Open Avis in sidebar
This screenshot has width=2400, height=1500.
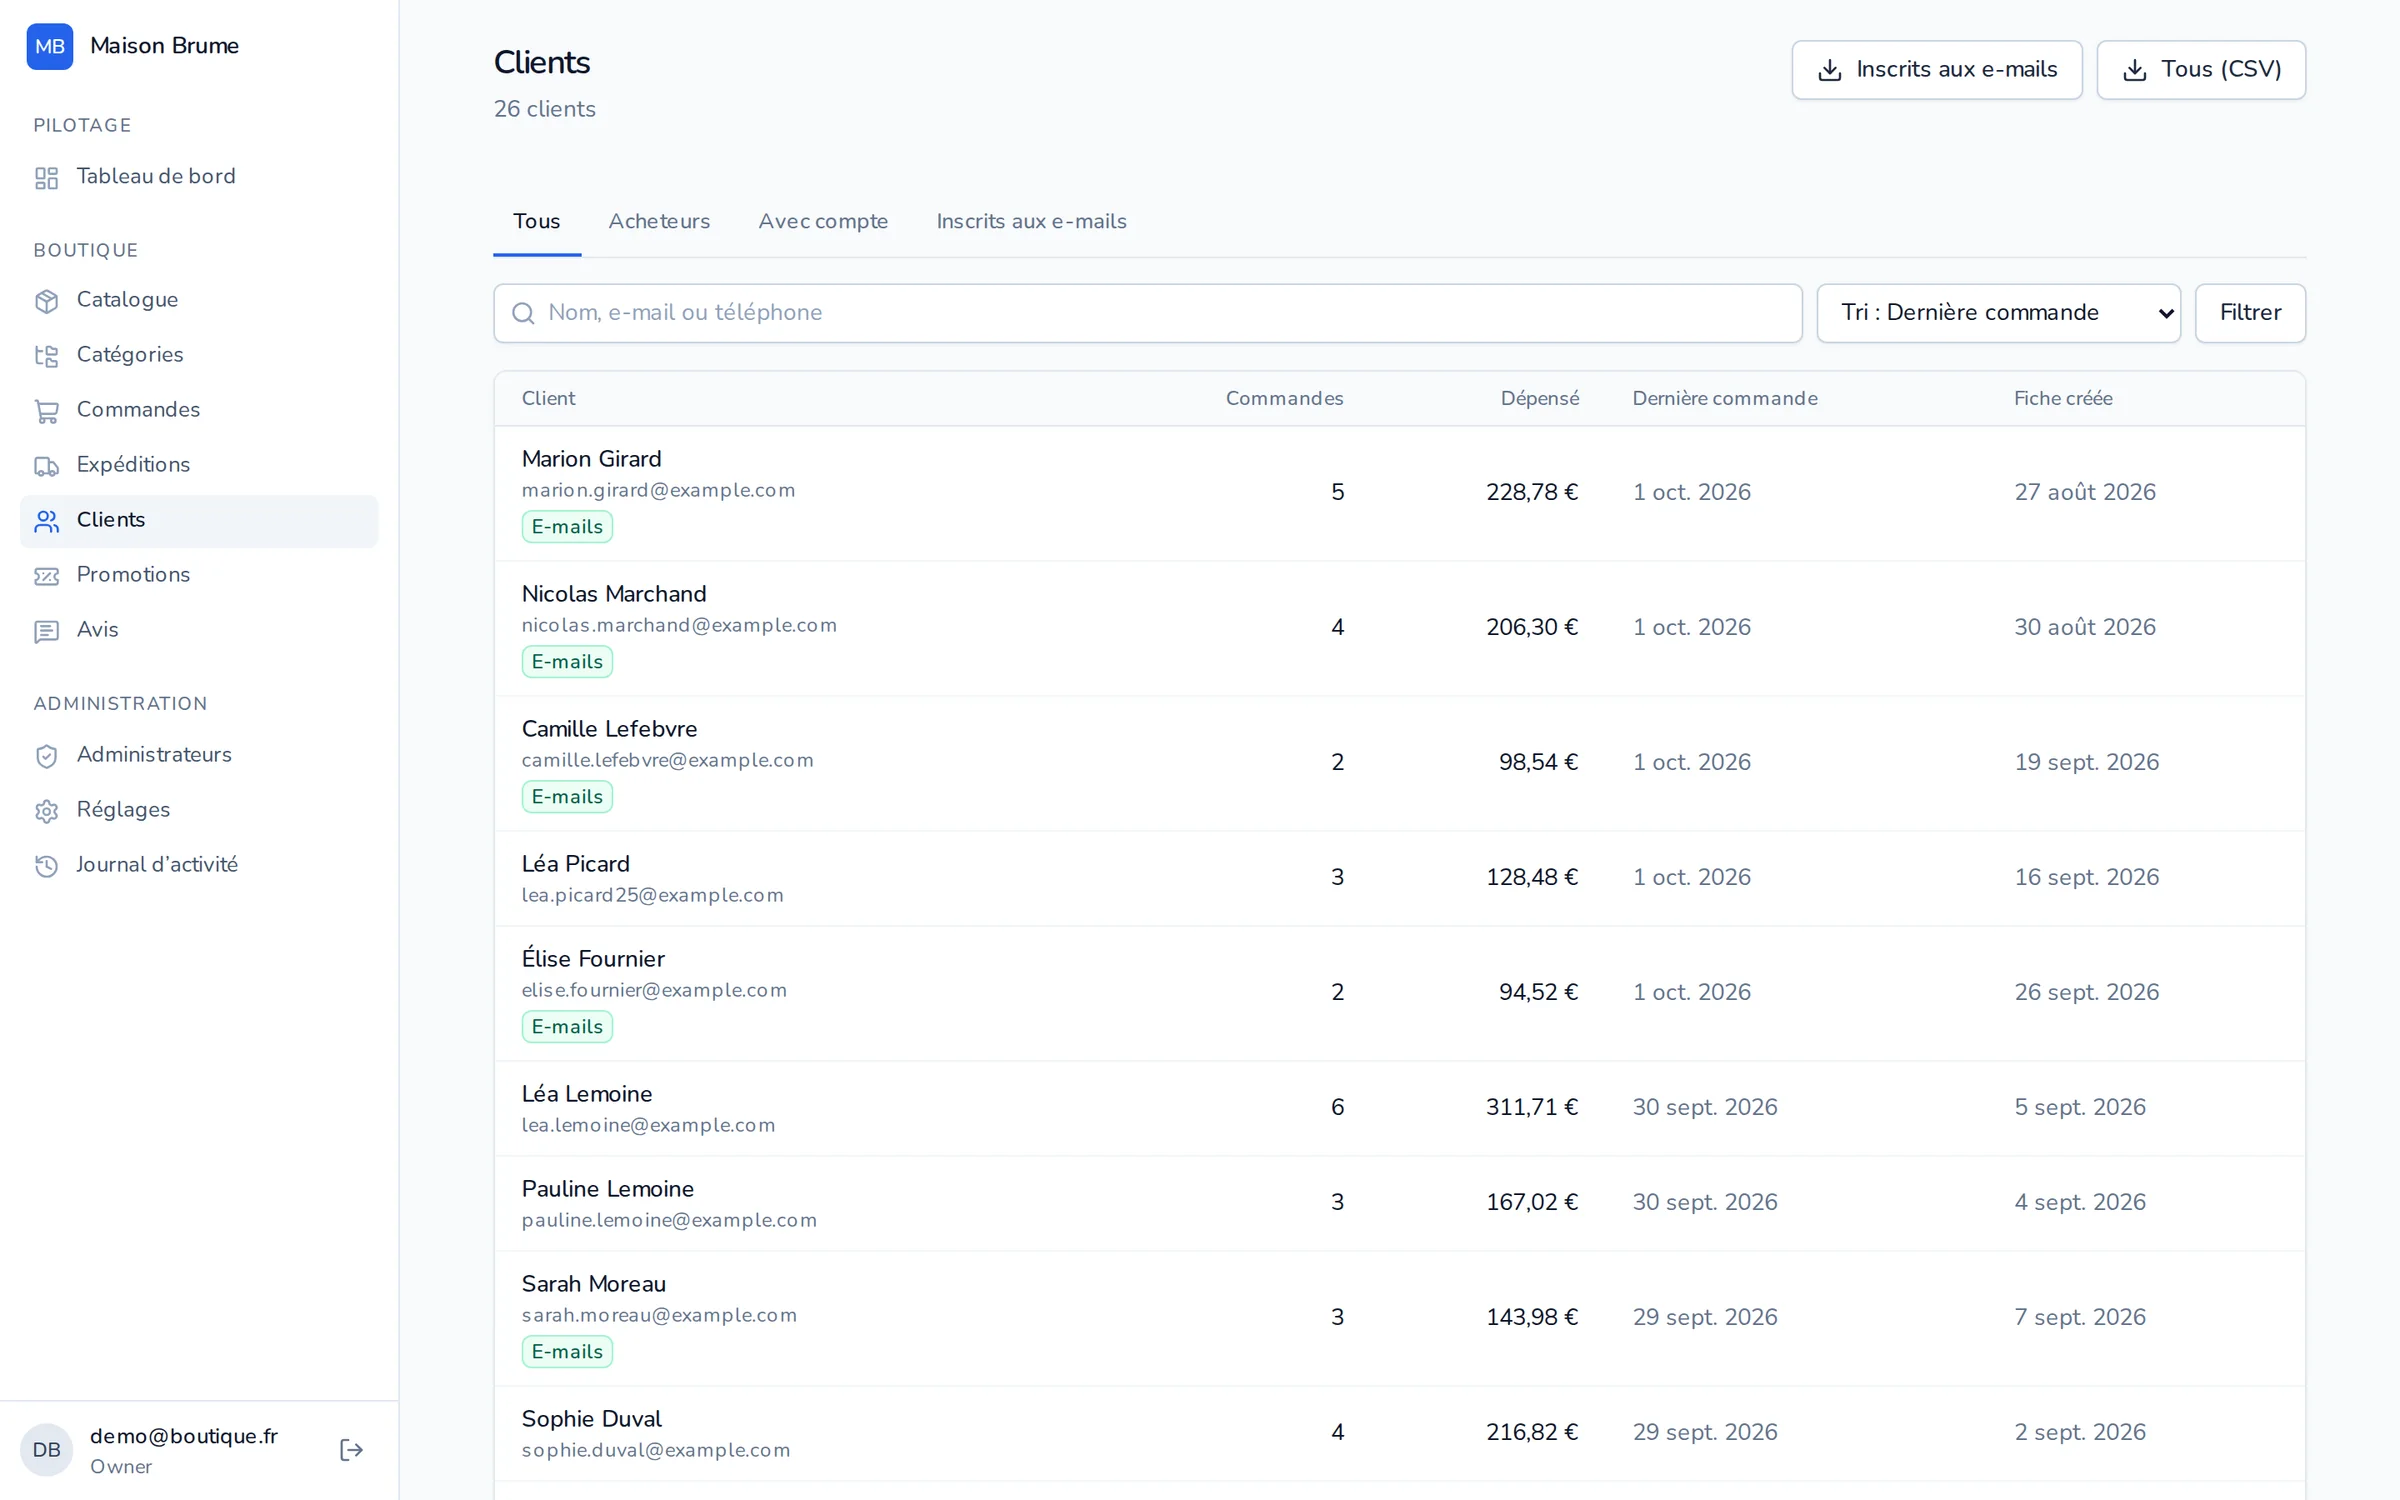(199, 630)
